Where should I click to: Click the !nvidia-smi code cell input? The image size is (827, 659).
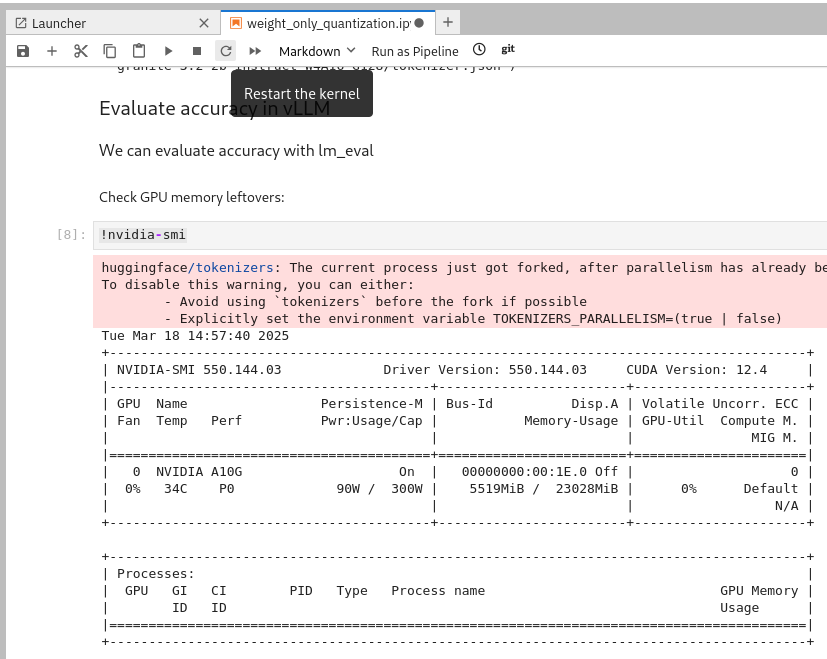[459, 235]
